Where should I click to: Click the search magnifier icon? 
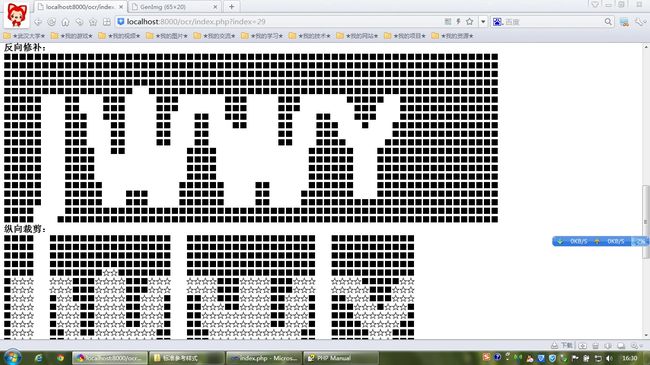[x=608, y=22]
